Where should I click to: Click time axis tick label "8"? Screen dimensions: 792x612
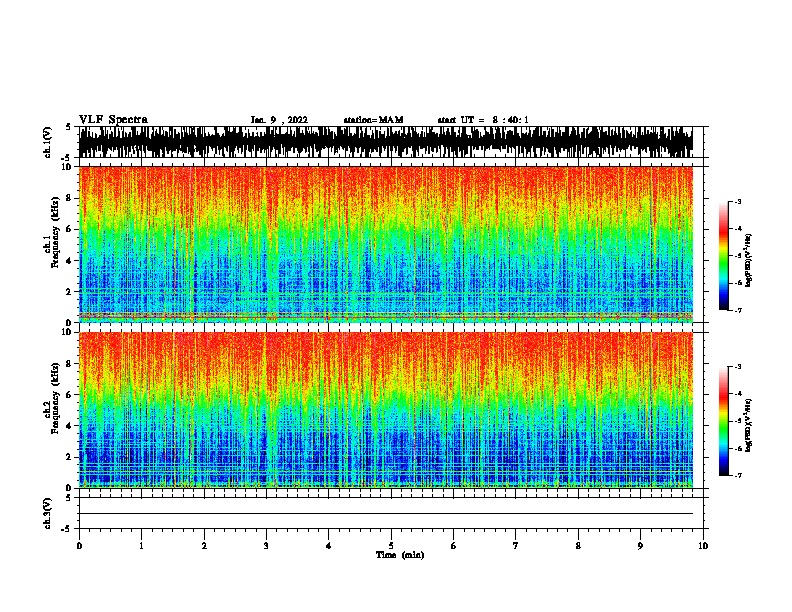click(578, 546)
